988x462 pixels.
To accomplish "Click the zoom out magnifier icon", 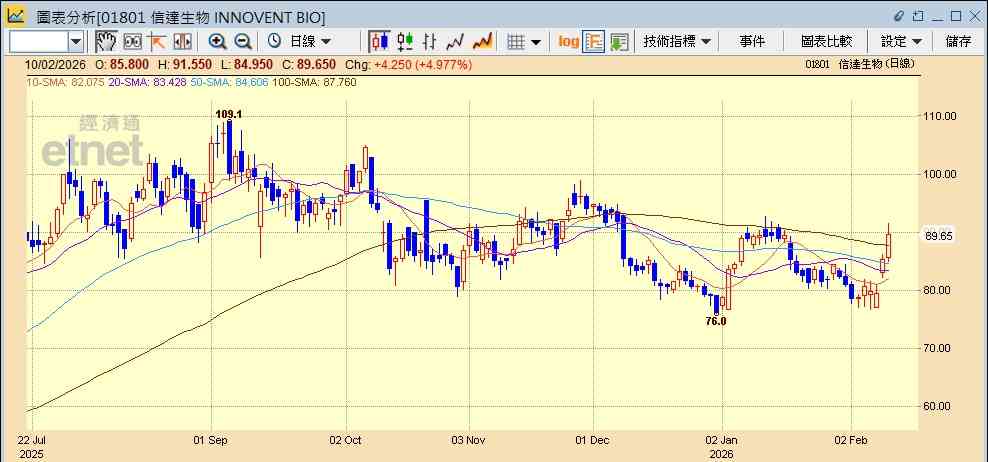I will [x=243, y=42].
